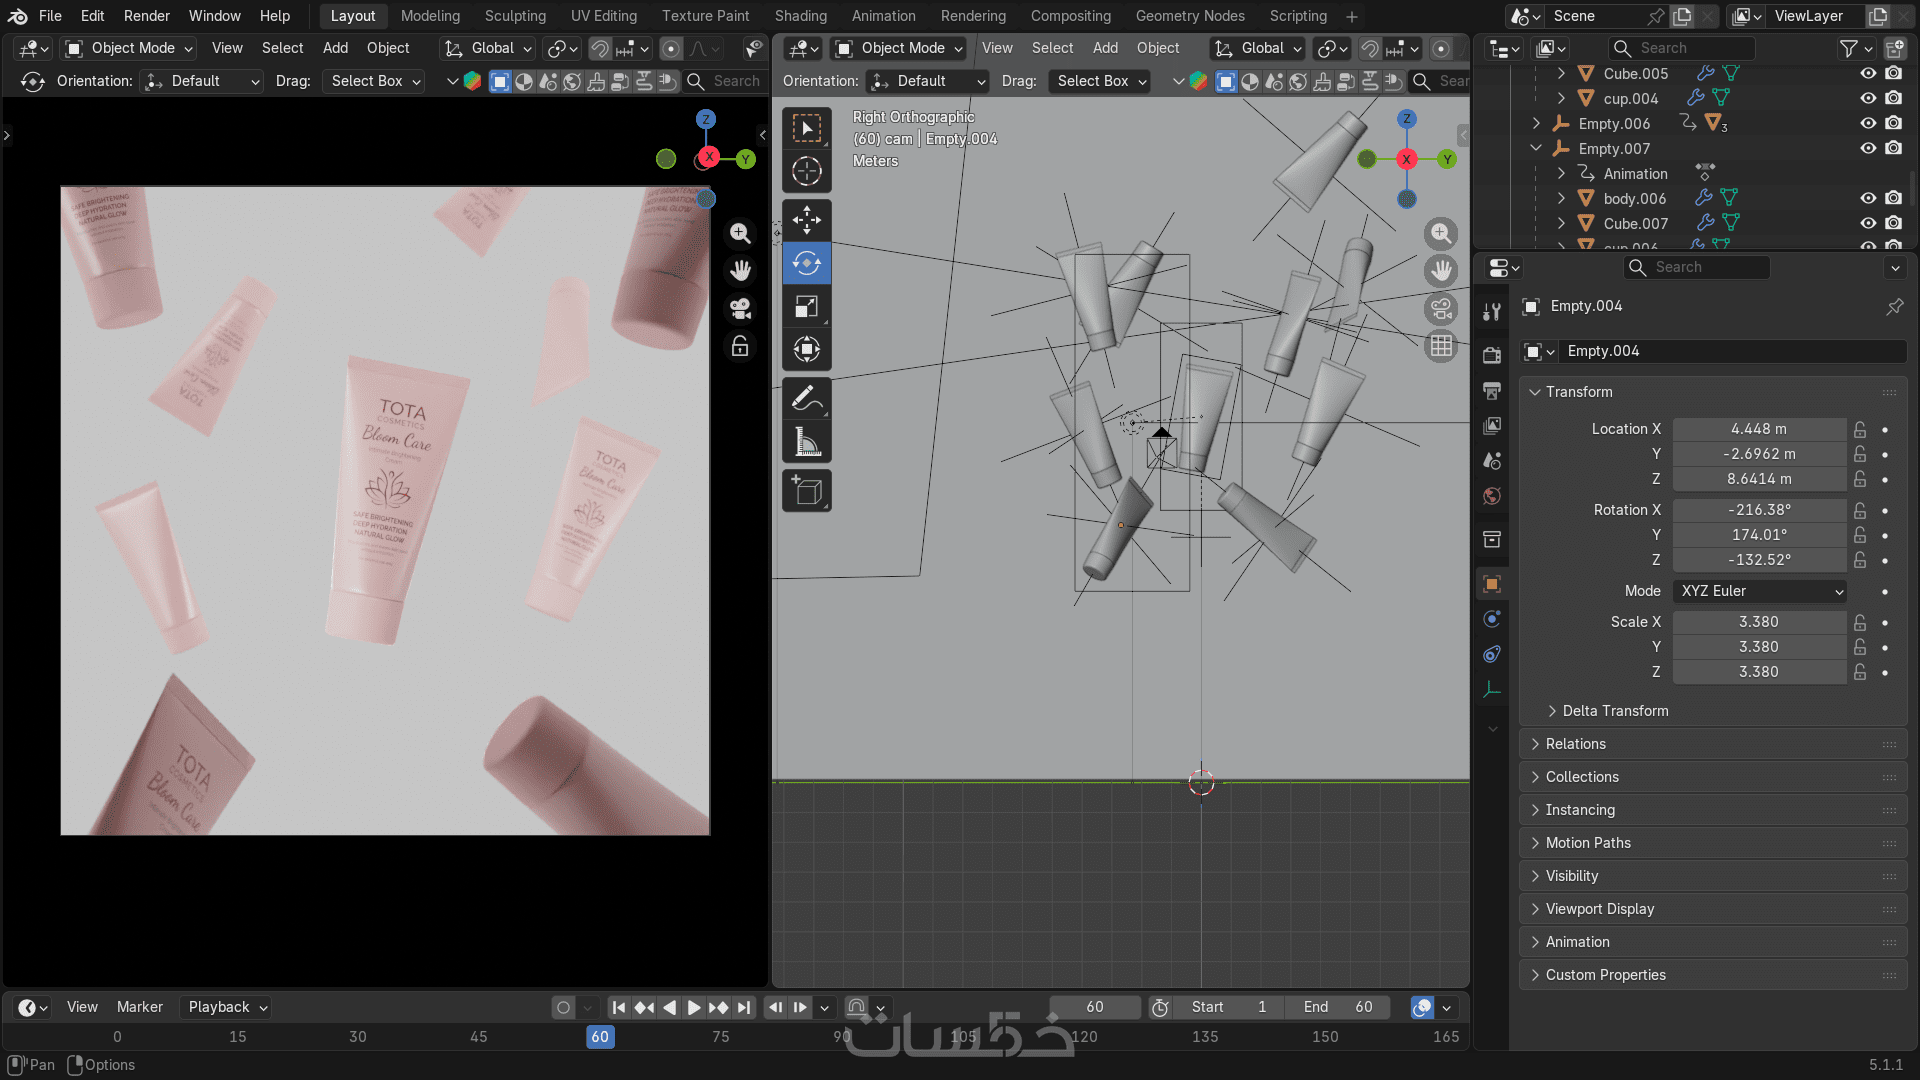This screenshot has width=1920, height=1080.
Task: Select the Cursor tool in the toolbar
Action: (x=807, y=172)
